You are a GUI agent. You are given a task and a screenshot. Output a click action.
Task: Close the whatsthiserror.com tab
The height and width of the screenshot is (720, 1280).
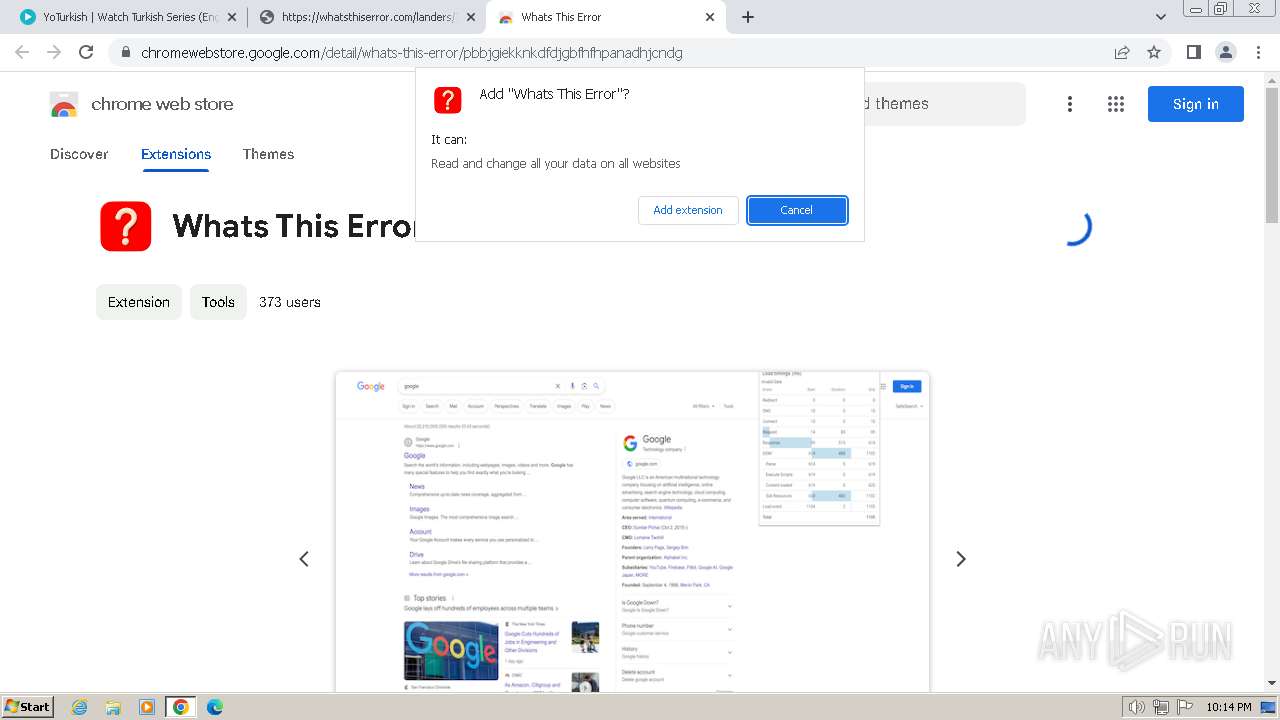471,17
